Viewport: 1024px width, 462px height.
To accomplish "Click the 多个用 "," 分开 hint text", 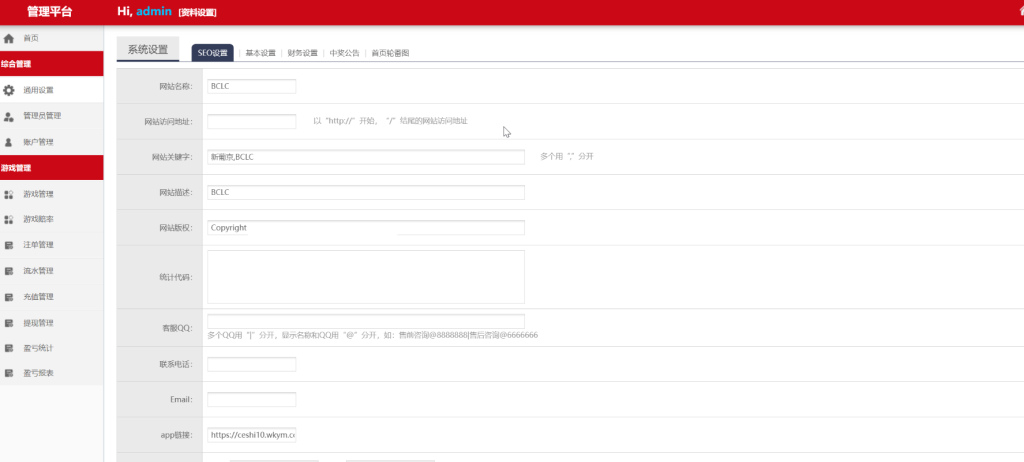I will (x=567, y=157).
